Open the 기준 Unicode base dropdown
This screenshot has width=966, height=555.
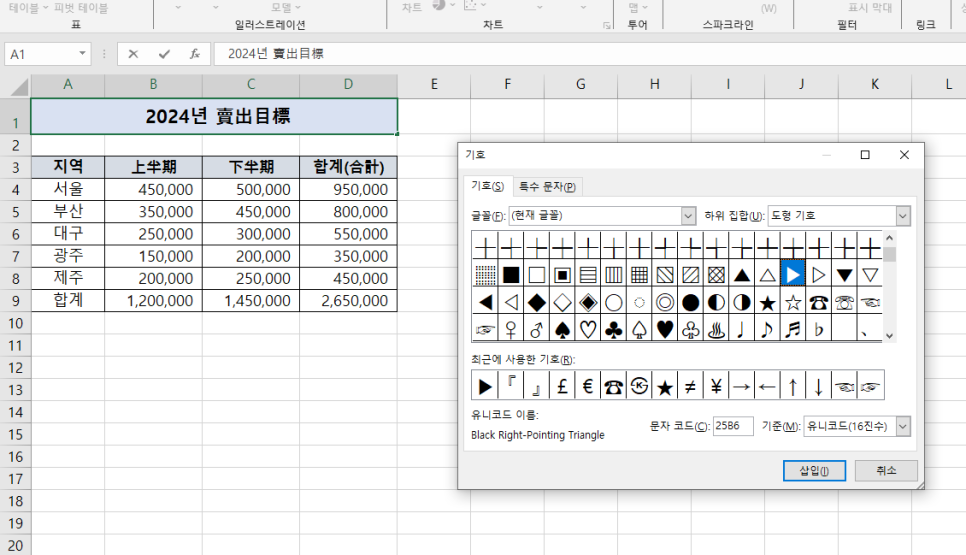903,426
